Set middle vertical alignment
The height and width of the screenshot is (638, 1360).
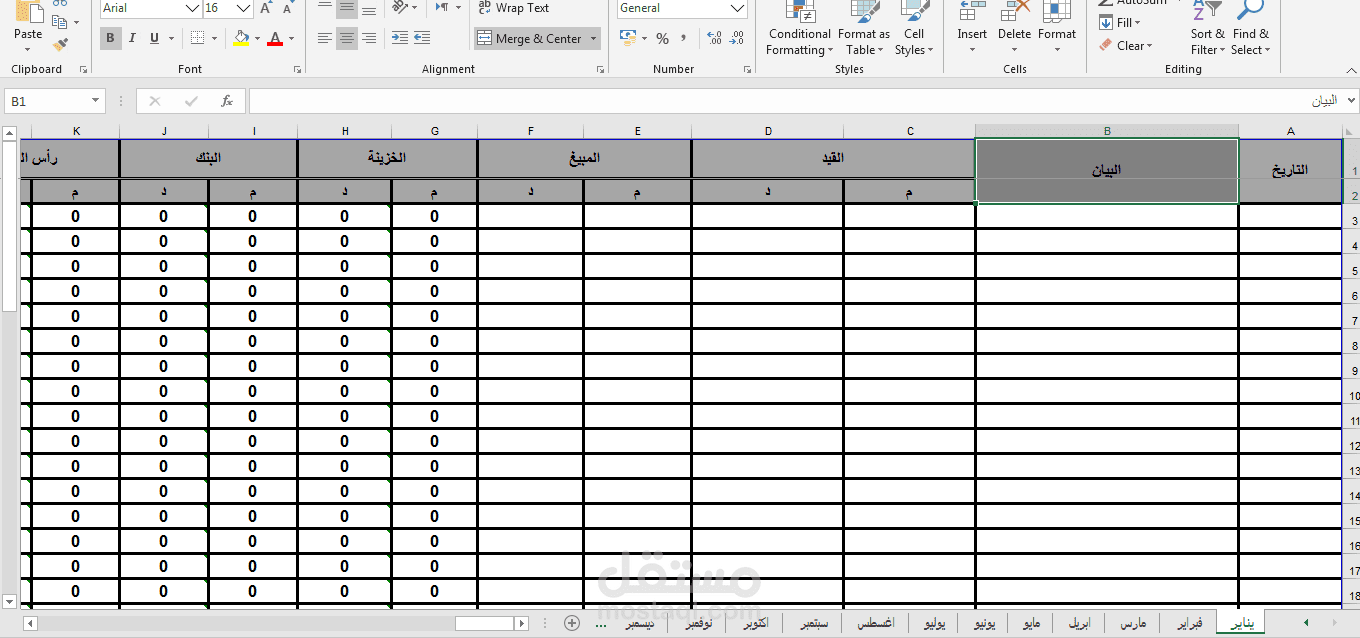[347, 9]
